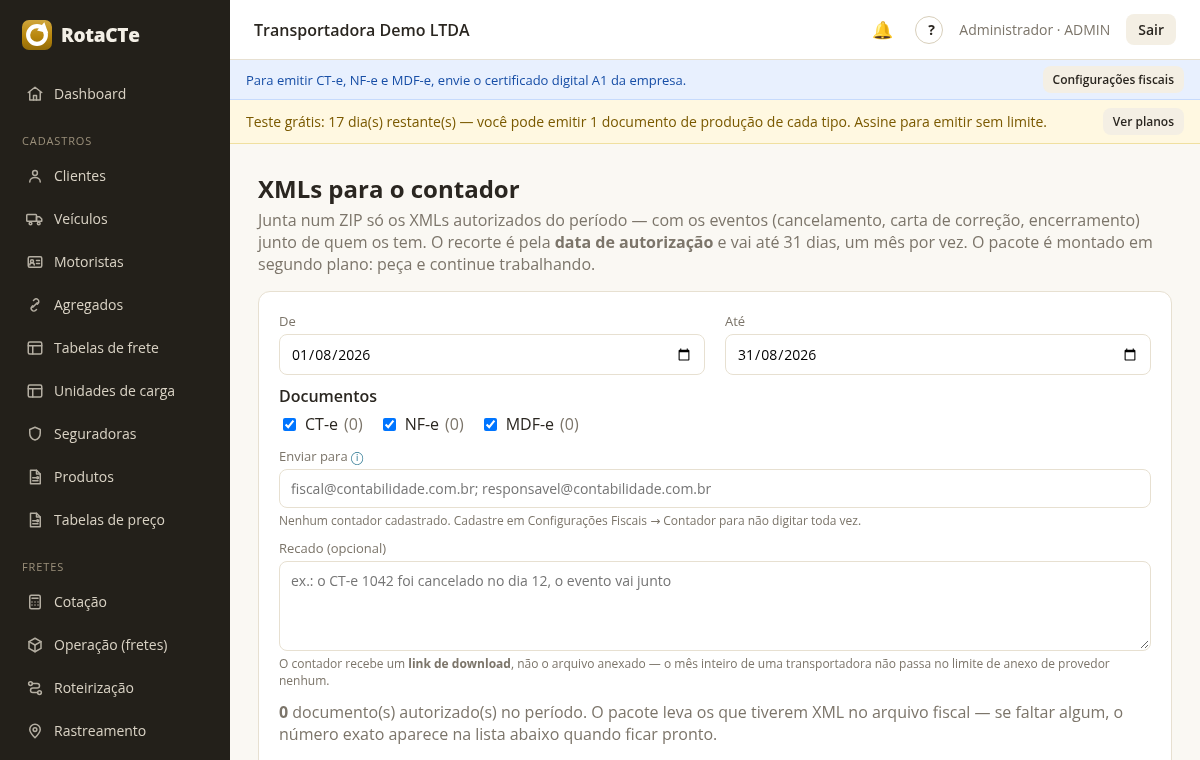The height and width of the screenshot is (760, 1200).
Task: Click the Seguradoras shield icon
Action: 35,434
